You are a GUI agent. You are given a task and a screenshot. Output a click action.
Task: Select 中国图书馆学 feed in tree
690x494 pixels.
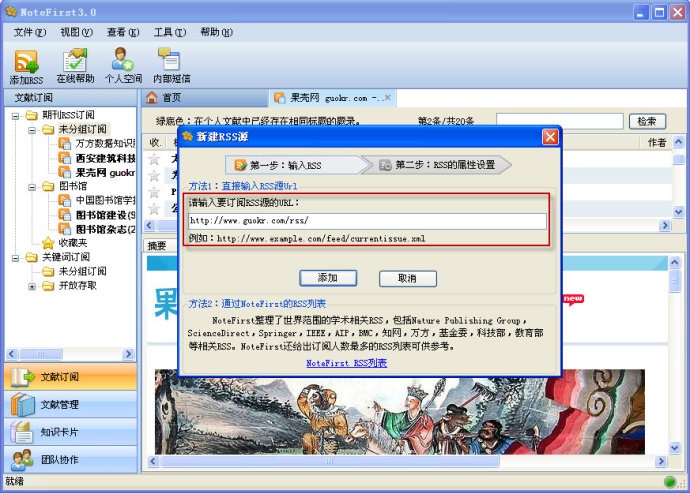(97, 201)
